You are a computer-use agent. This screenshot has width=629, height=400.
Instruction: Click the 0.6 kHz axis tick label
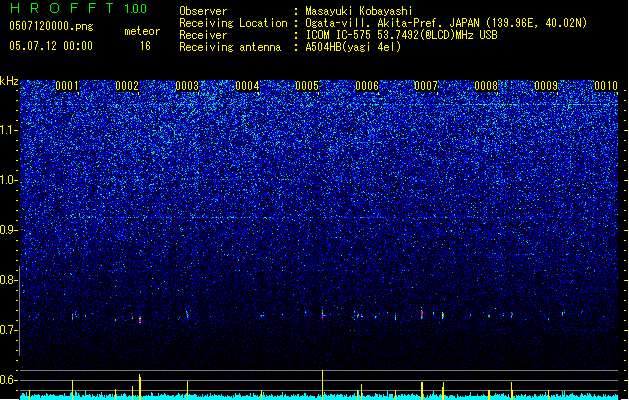click(x=9, y=380)
